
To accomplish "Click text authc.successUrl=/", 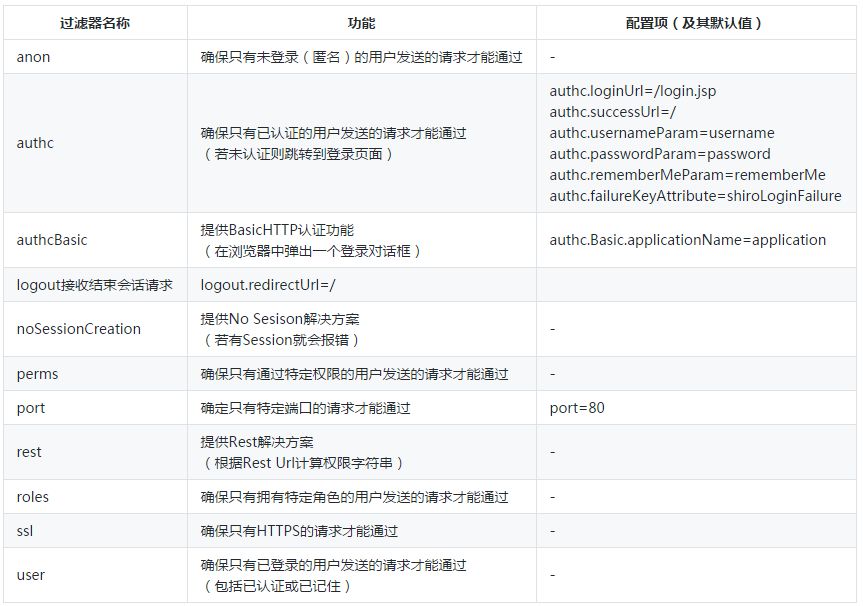I will (613, 112).
